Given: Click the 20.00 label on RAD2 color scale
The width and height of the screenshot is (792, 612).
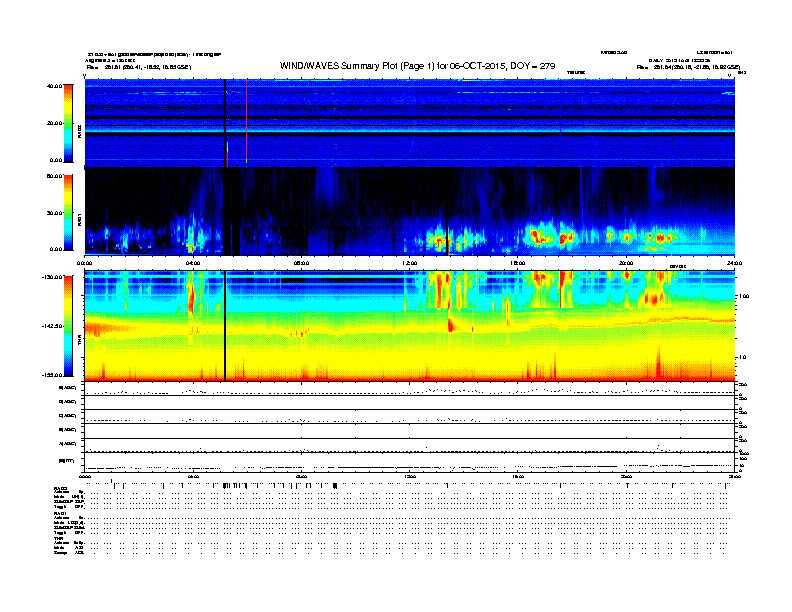Looking at the screenshot, I should click(x=54, y=123).
